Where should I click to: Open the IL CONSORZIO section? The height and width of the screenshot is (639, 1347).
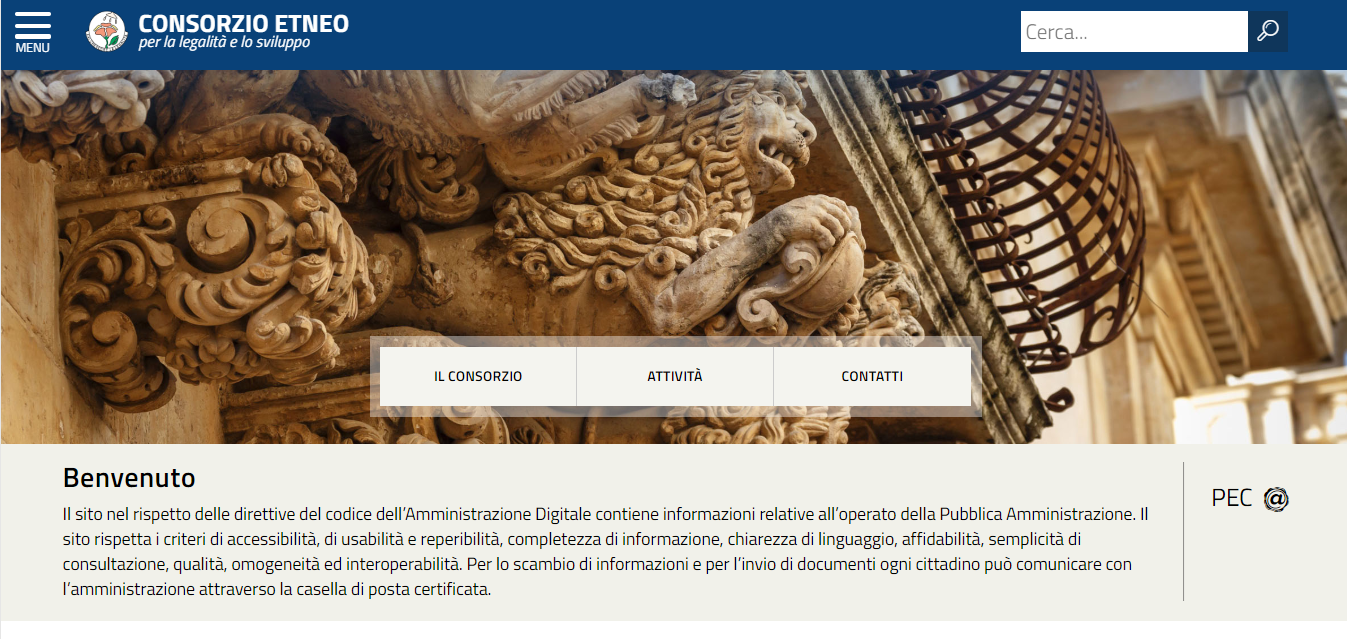[478, 377]
